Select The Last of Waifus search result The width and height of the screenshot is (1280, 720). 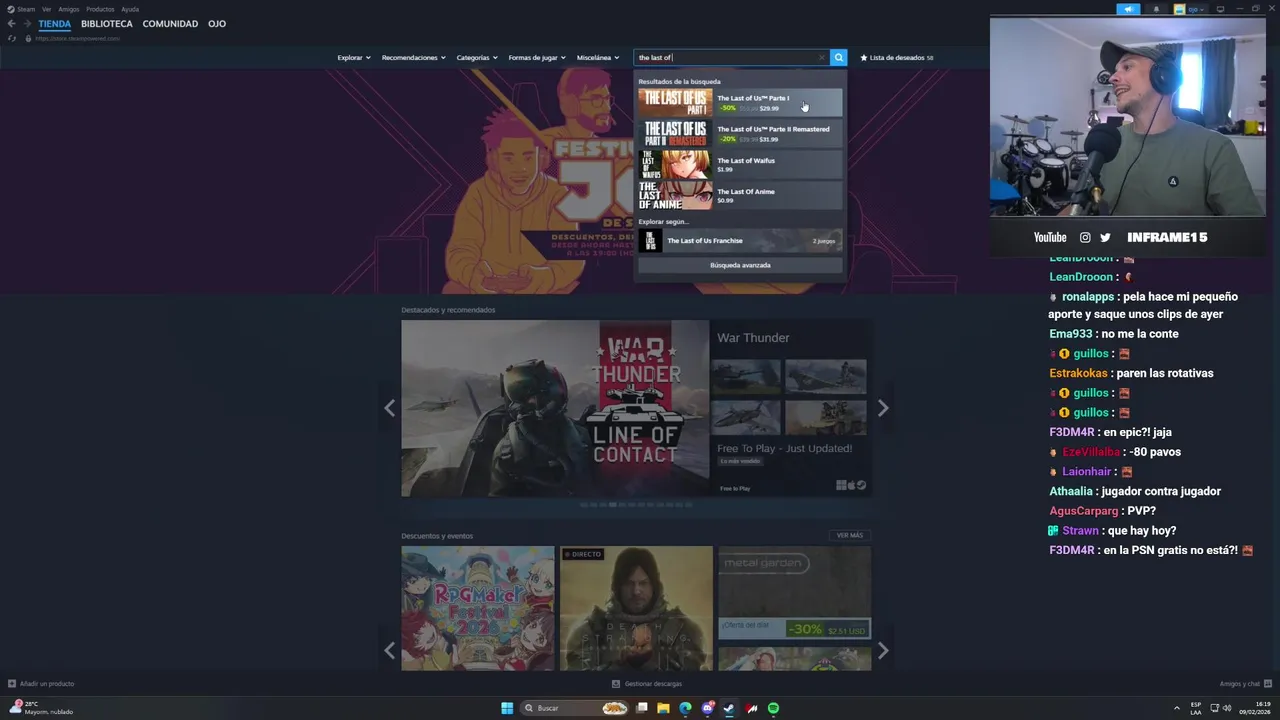click(x=740, y=164)
